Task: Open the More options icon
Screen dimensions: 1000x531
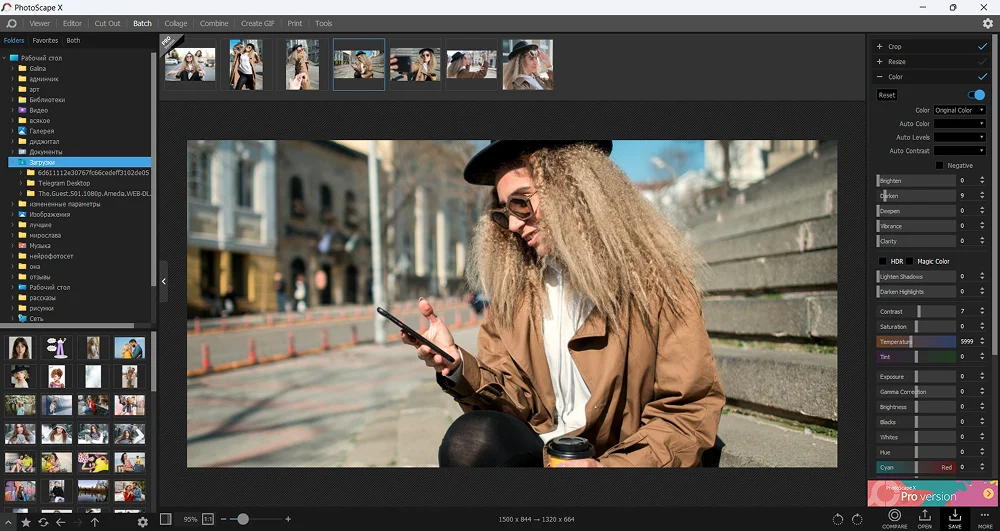Action: coord(985,515)
